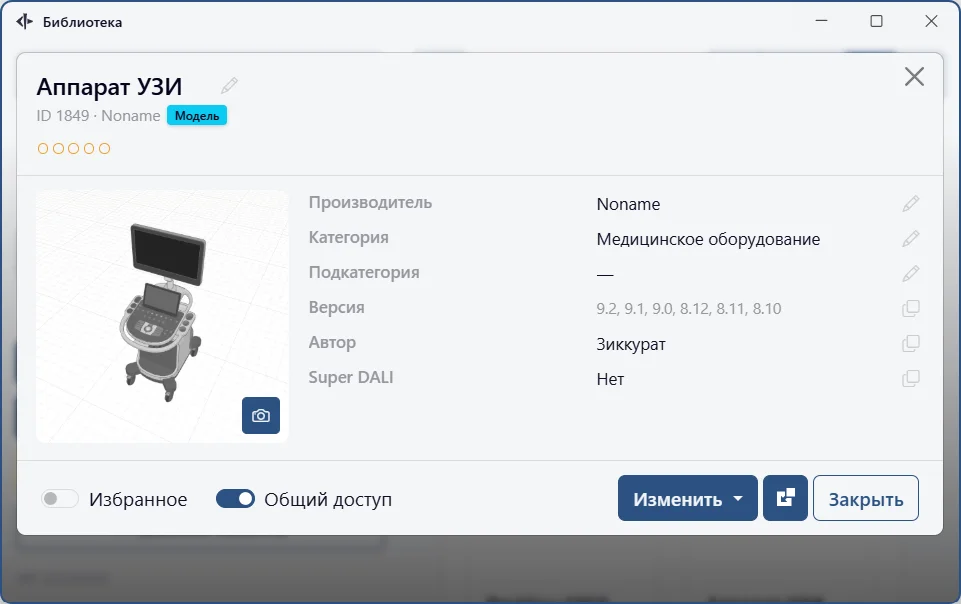
Task: Click the camera snapshot button on preview
Action: pyautogui.click(x=260, y=415)
